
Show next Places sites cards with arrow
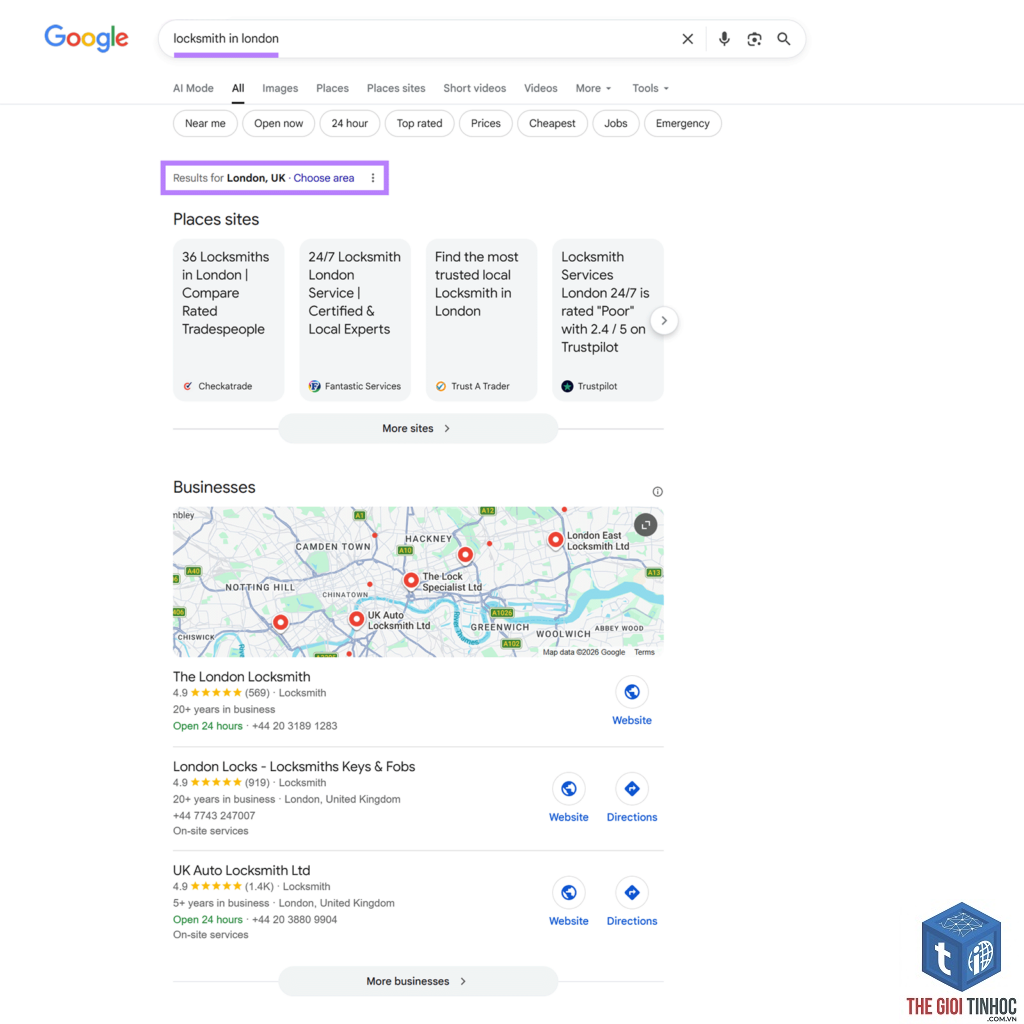(x=664, y=321)
